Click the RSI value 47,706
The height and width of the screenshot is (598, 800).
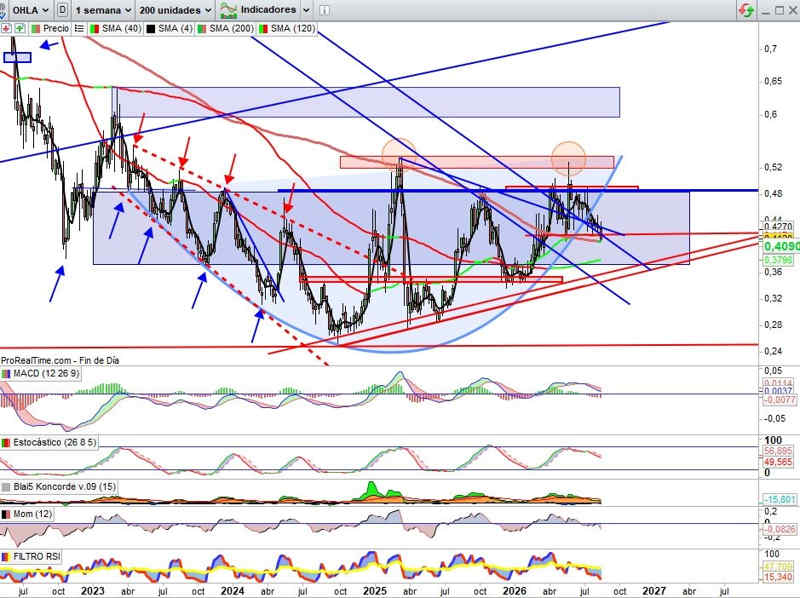point(778,567)
